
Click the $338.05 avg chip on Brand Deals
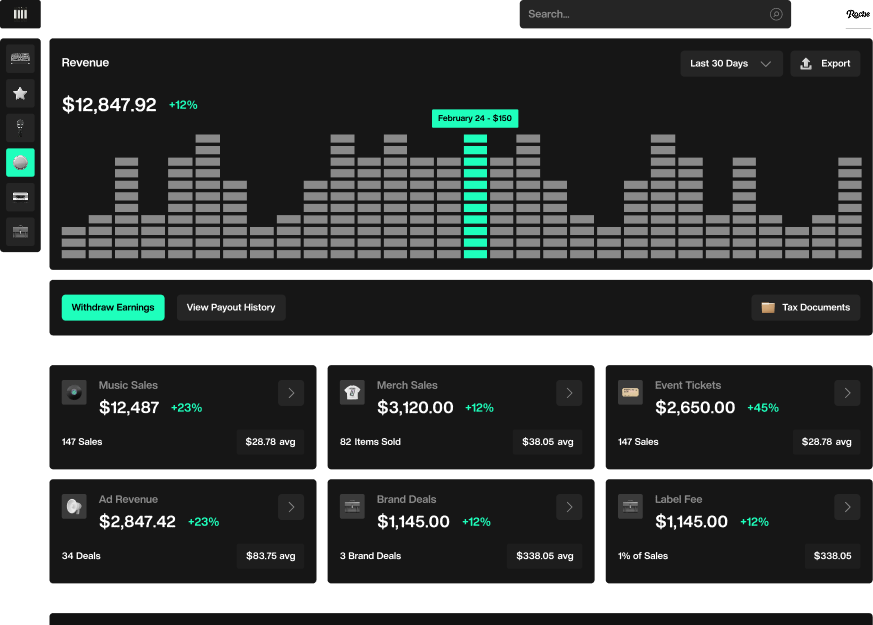tap(545, 556)
